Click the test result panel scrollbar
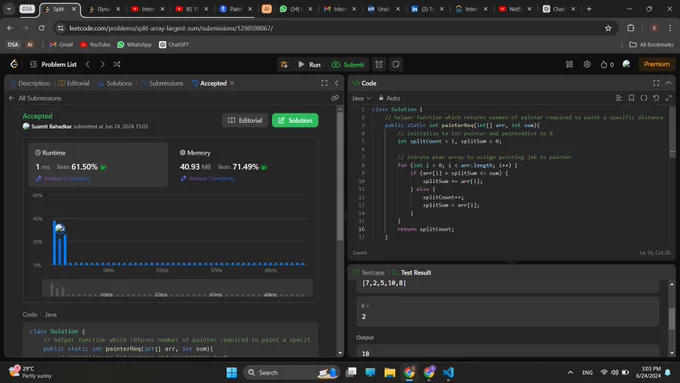 pos(672,319)
